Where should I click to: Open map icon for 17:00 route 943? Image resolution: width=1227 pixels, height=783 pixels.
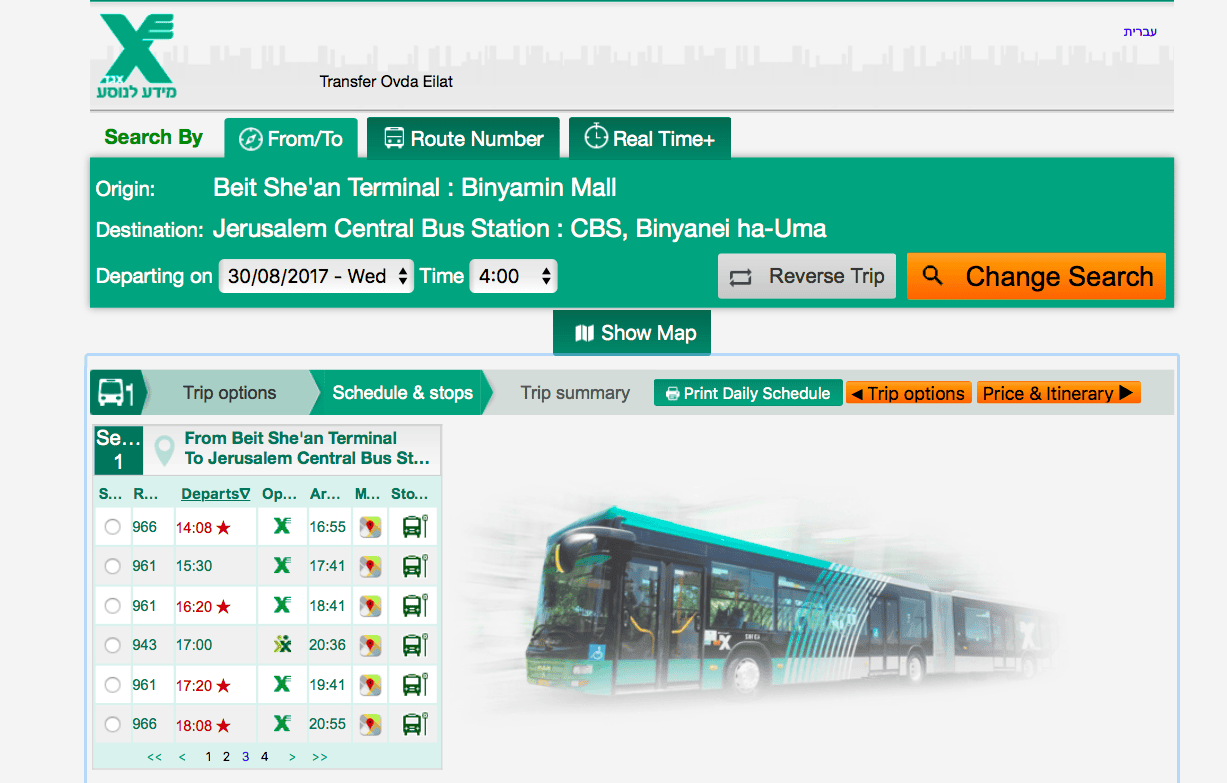(371, 645)
